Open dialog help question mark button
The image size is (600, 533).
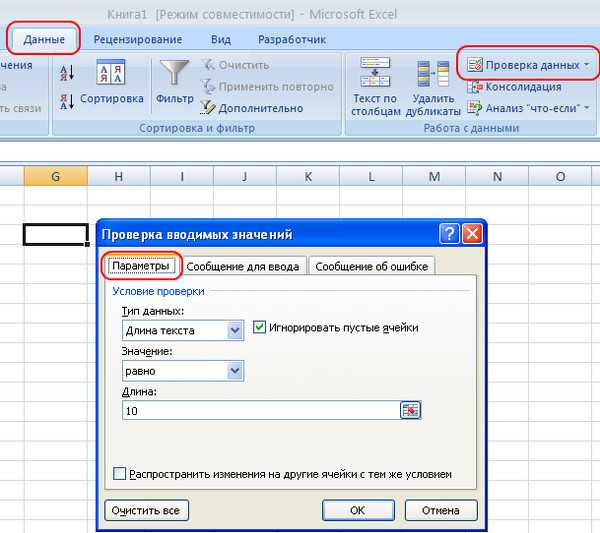(449, 233)
